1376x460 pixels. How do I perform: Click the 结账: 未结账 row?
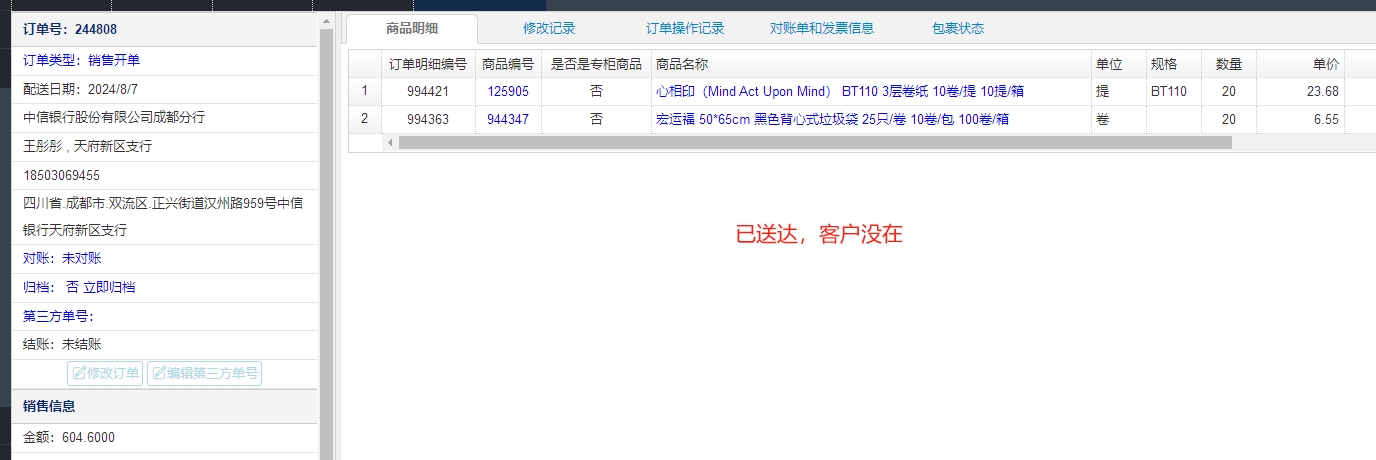(165, 344)
